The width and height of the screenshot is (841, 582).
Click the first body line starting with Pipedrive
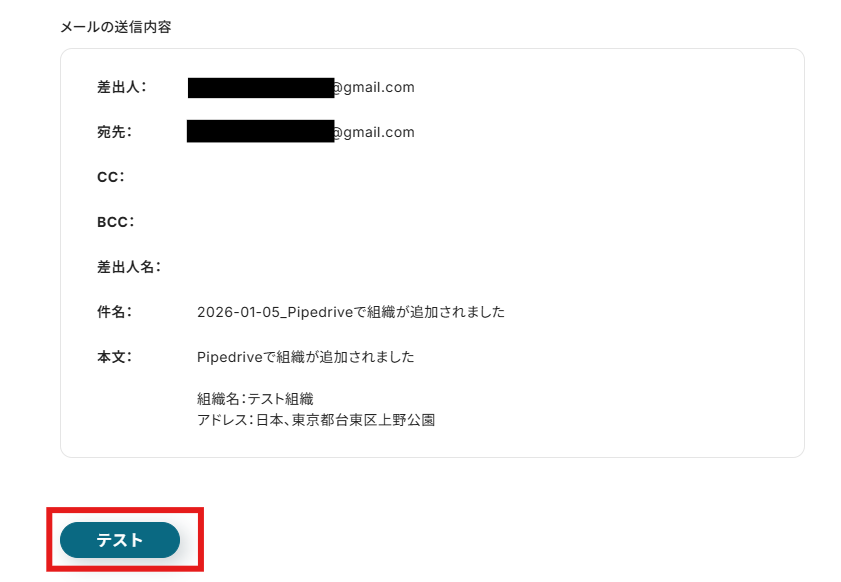coord(306,357)
